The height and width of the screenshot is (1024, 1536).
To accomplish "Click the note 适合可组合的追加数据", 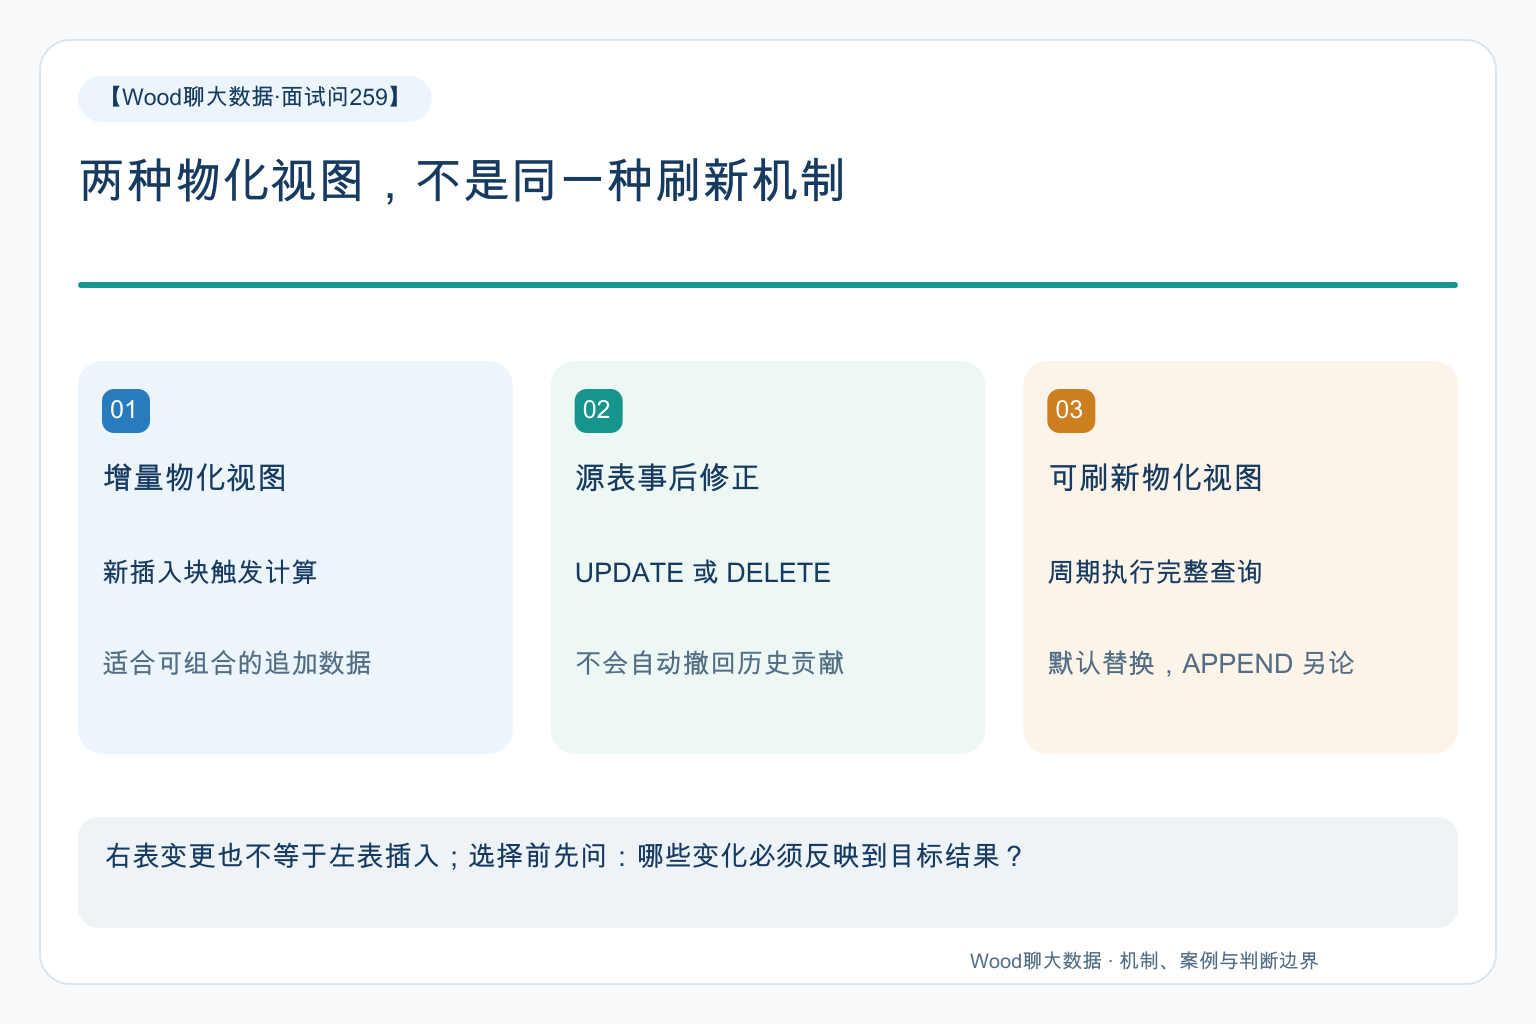I will [237, 663].
